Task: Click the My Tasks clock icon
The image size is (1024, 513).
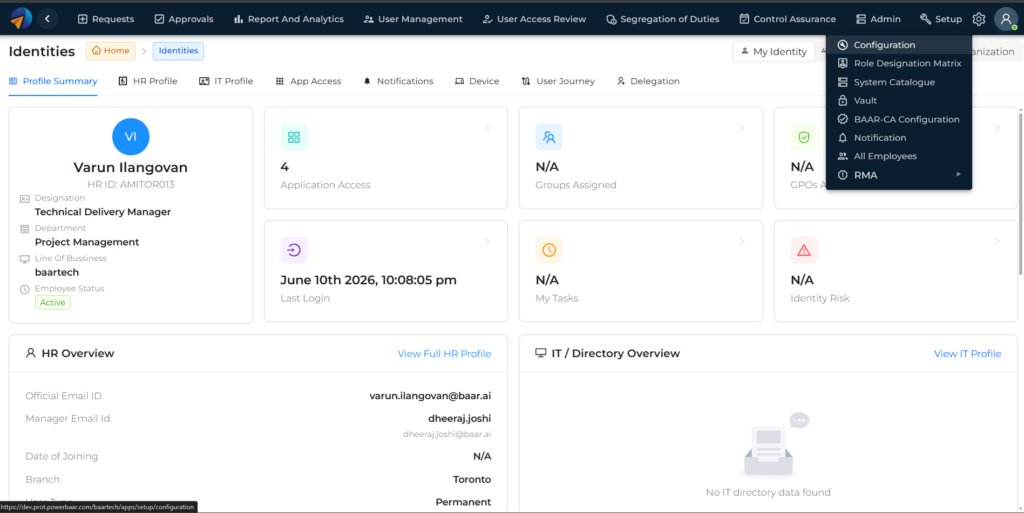Action: [x=549, y=250]
